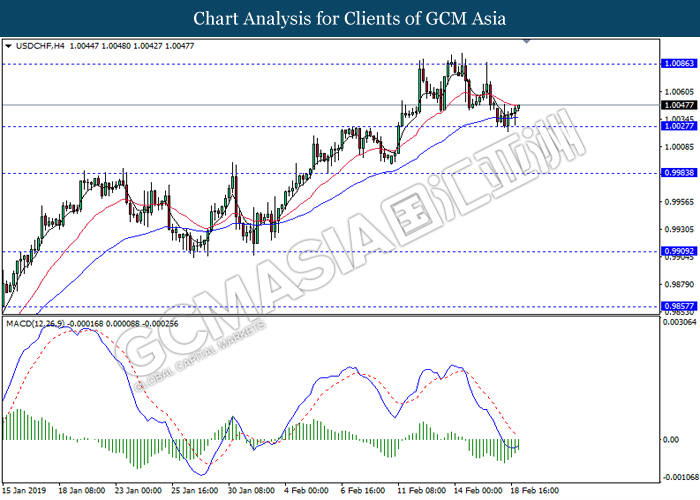Click the 4 Feb 00:00 date label

tap(306, 491)
